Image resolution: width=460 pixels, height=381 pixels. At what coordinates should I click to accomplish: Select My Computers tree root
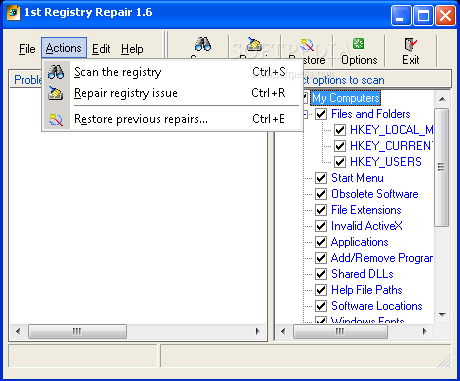point(346,98)
